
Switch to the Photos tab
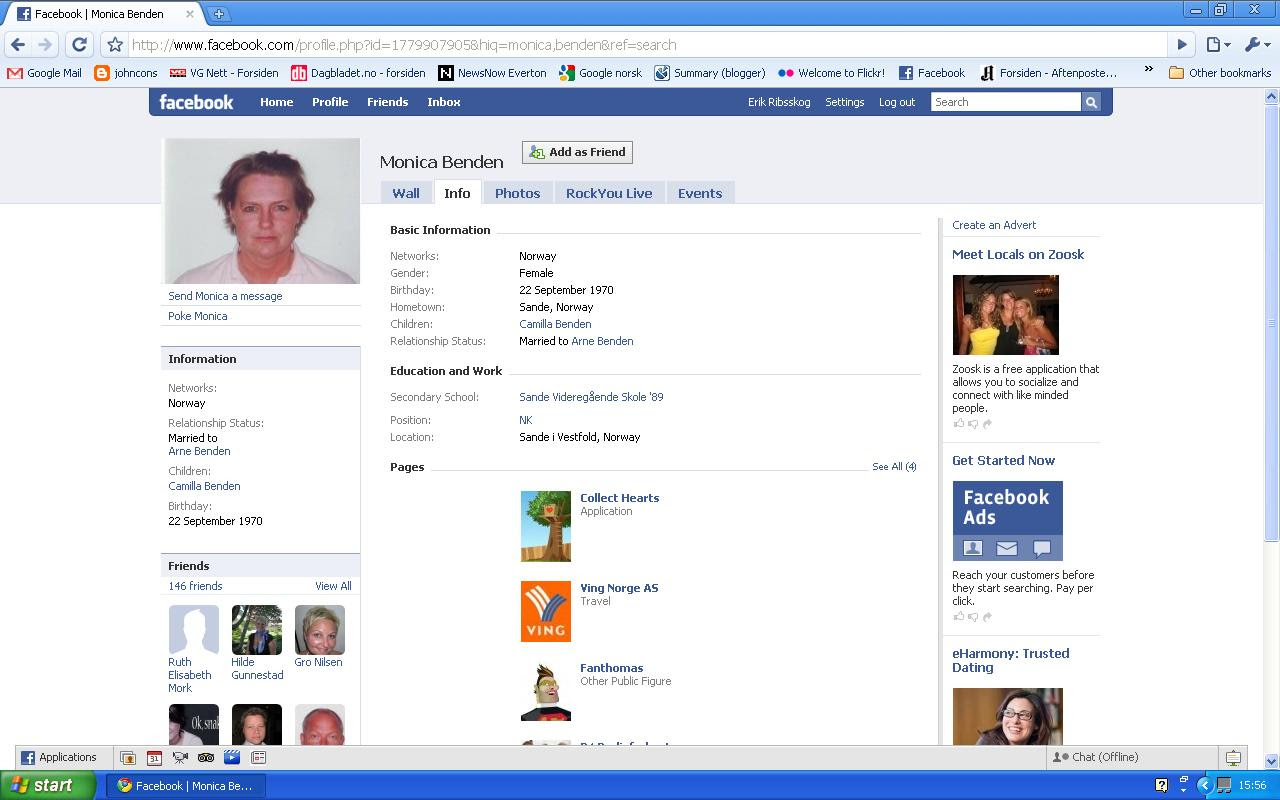(x=517, y=193)
